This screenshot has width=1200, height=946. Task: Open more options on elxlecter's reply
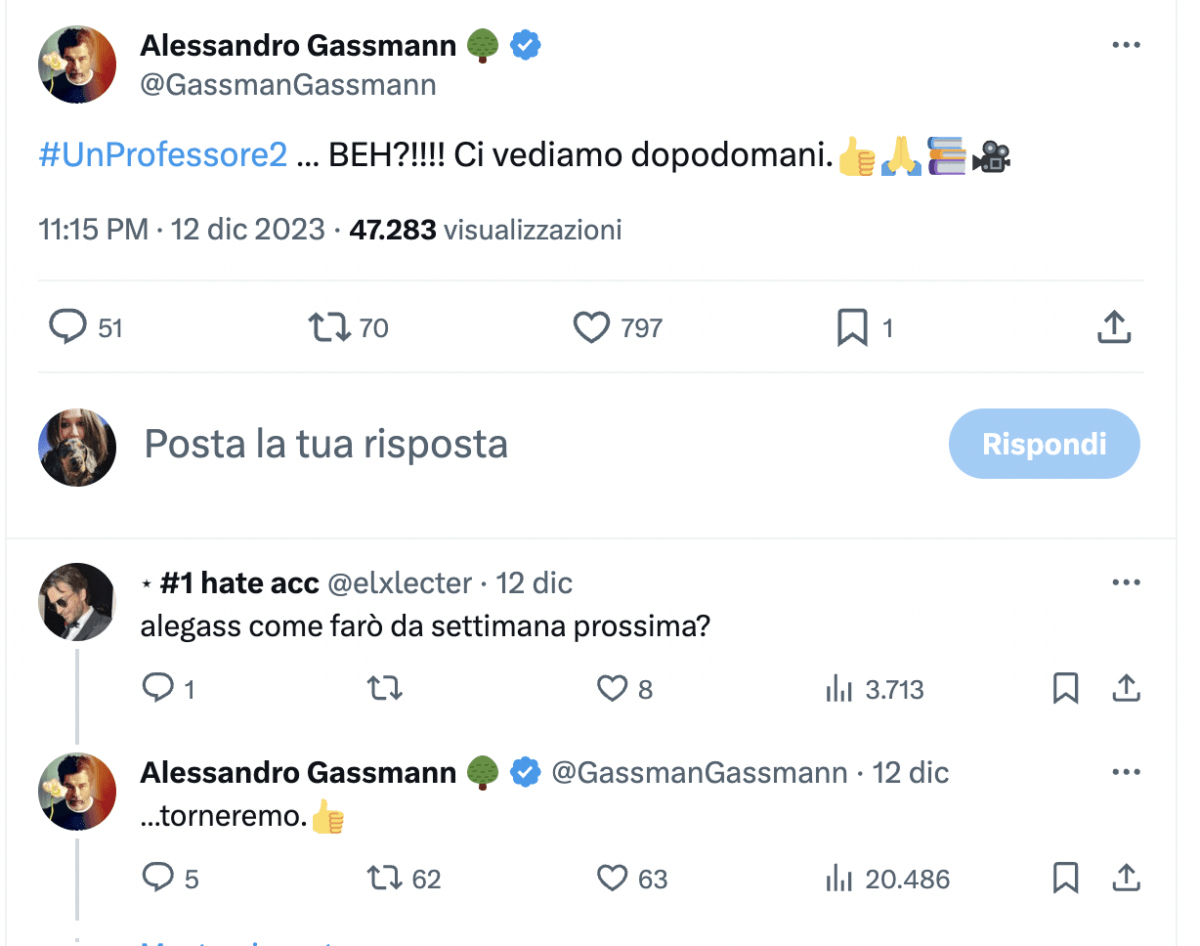pos(1127,581)
